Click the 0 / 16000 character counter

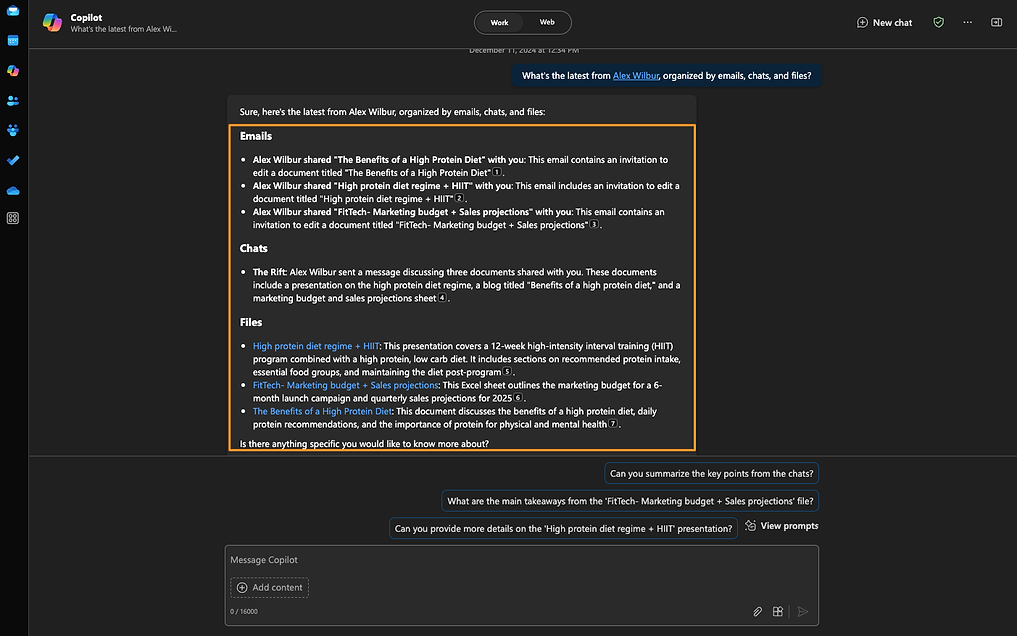tap(244, 611)
